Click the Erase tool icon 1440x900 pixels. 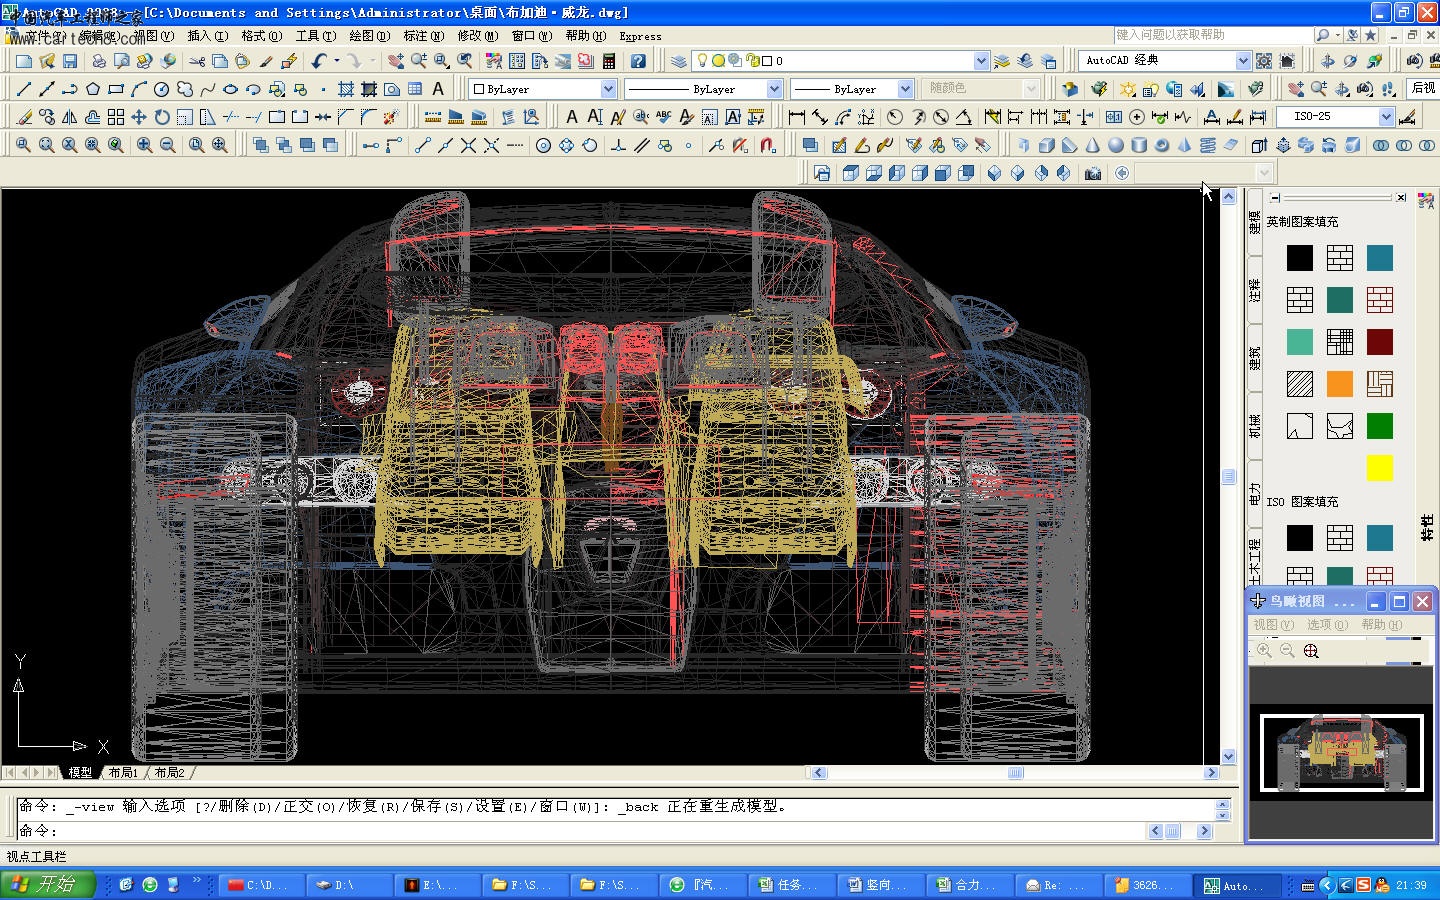click(x=24, y=117)
